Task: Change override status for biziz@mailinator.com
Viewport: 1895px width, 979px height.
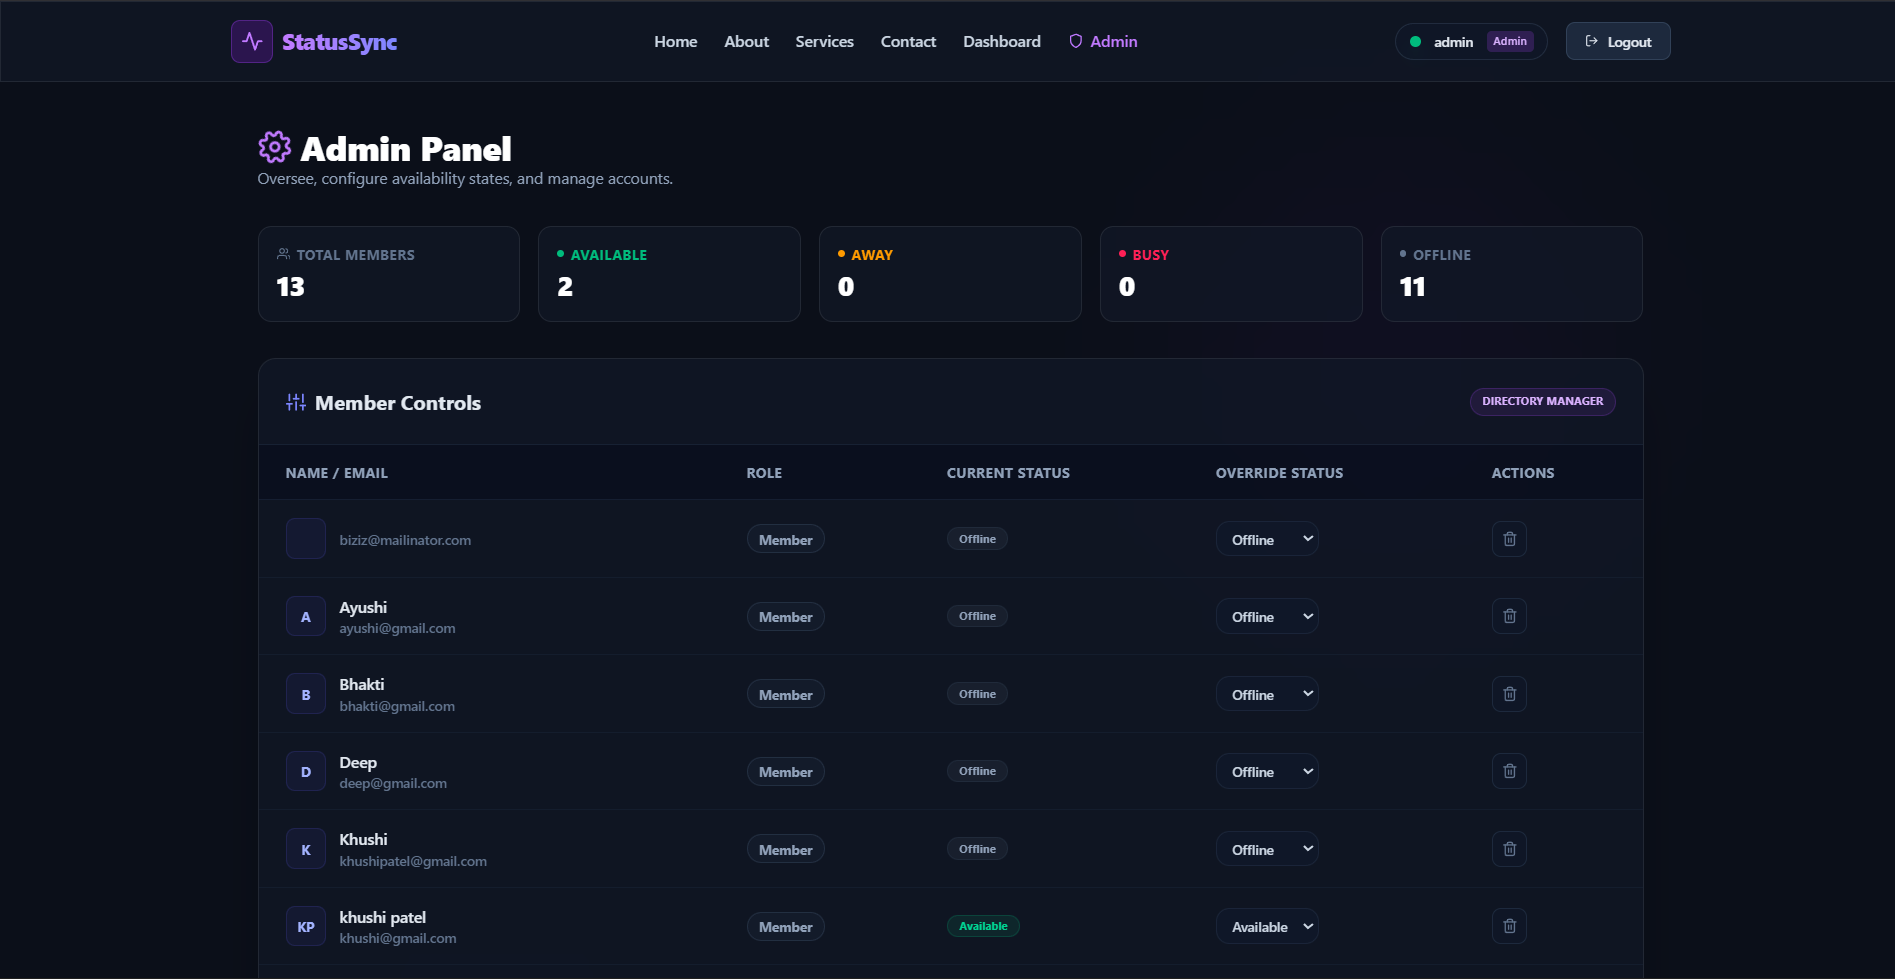Action: [x=1267, y=539]
